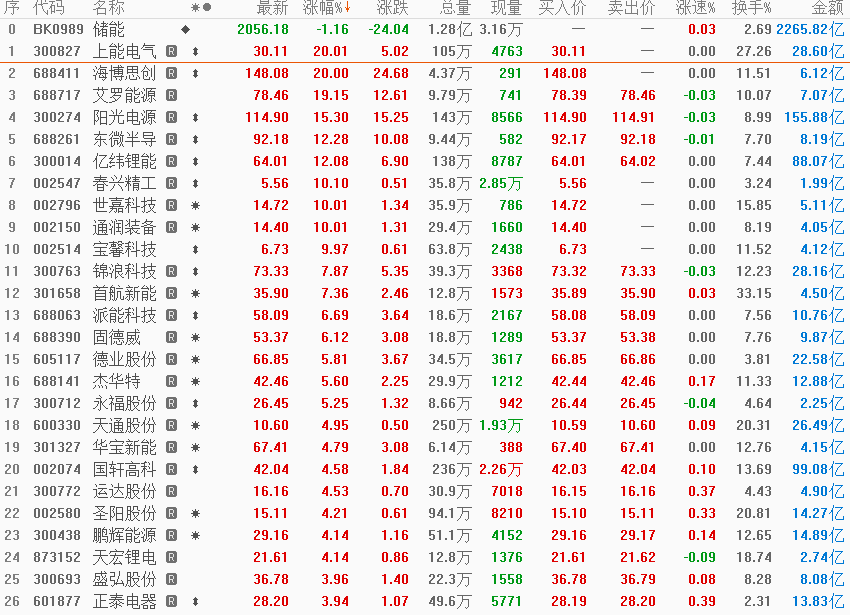The height and width of the screenshot is (615, 850).
Task: Sort by the 换手% column header
Action: [751, 8]
